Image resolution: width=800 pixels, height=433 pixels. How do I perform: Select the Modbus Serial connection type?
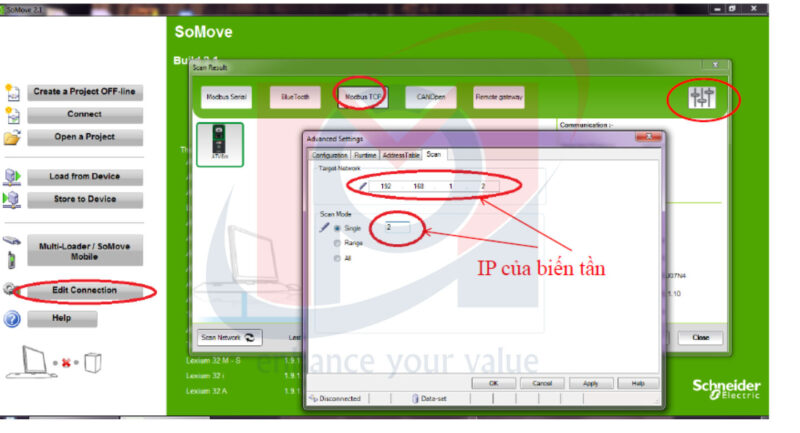(226, 97)
